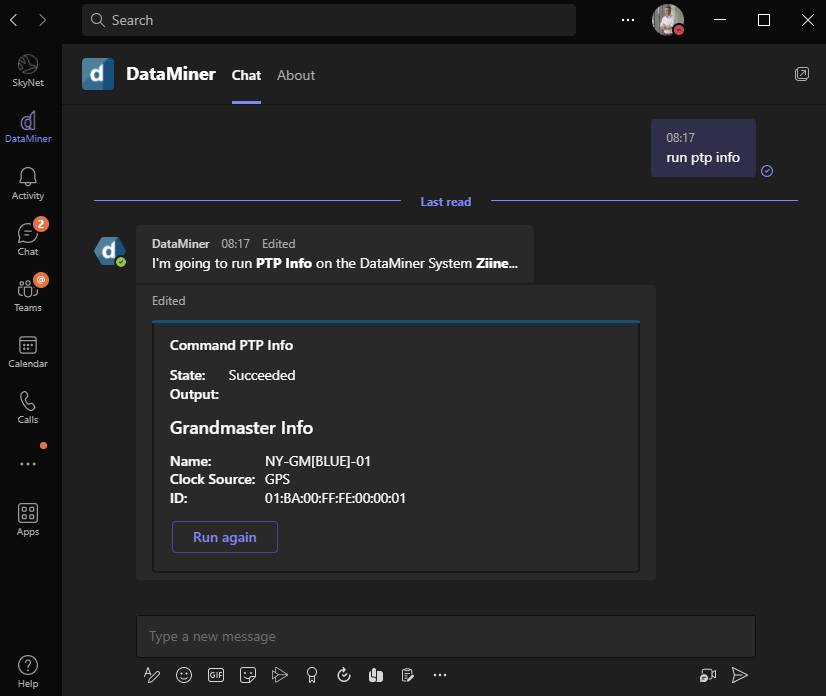The image size is (826, 696).
Task: Pop out the DataMiner chat window
Action: point(802,74)
